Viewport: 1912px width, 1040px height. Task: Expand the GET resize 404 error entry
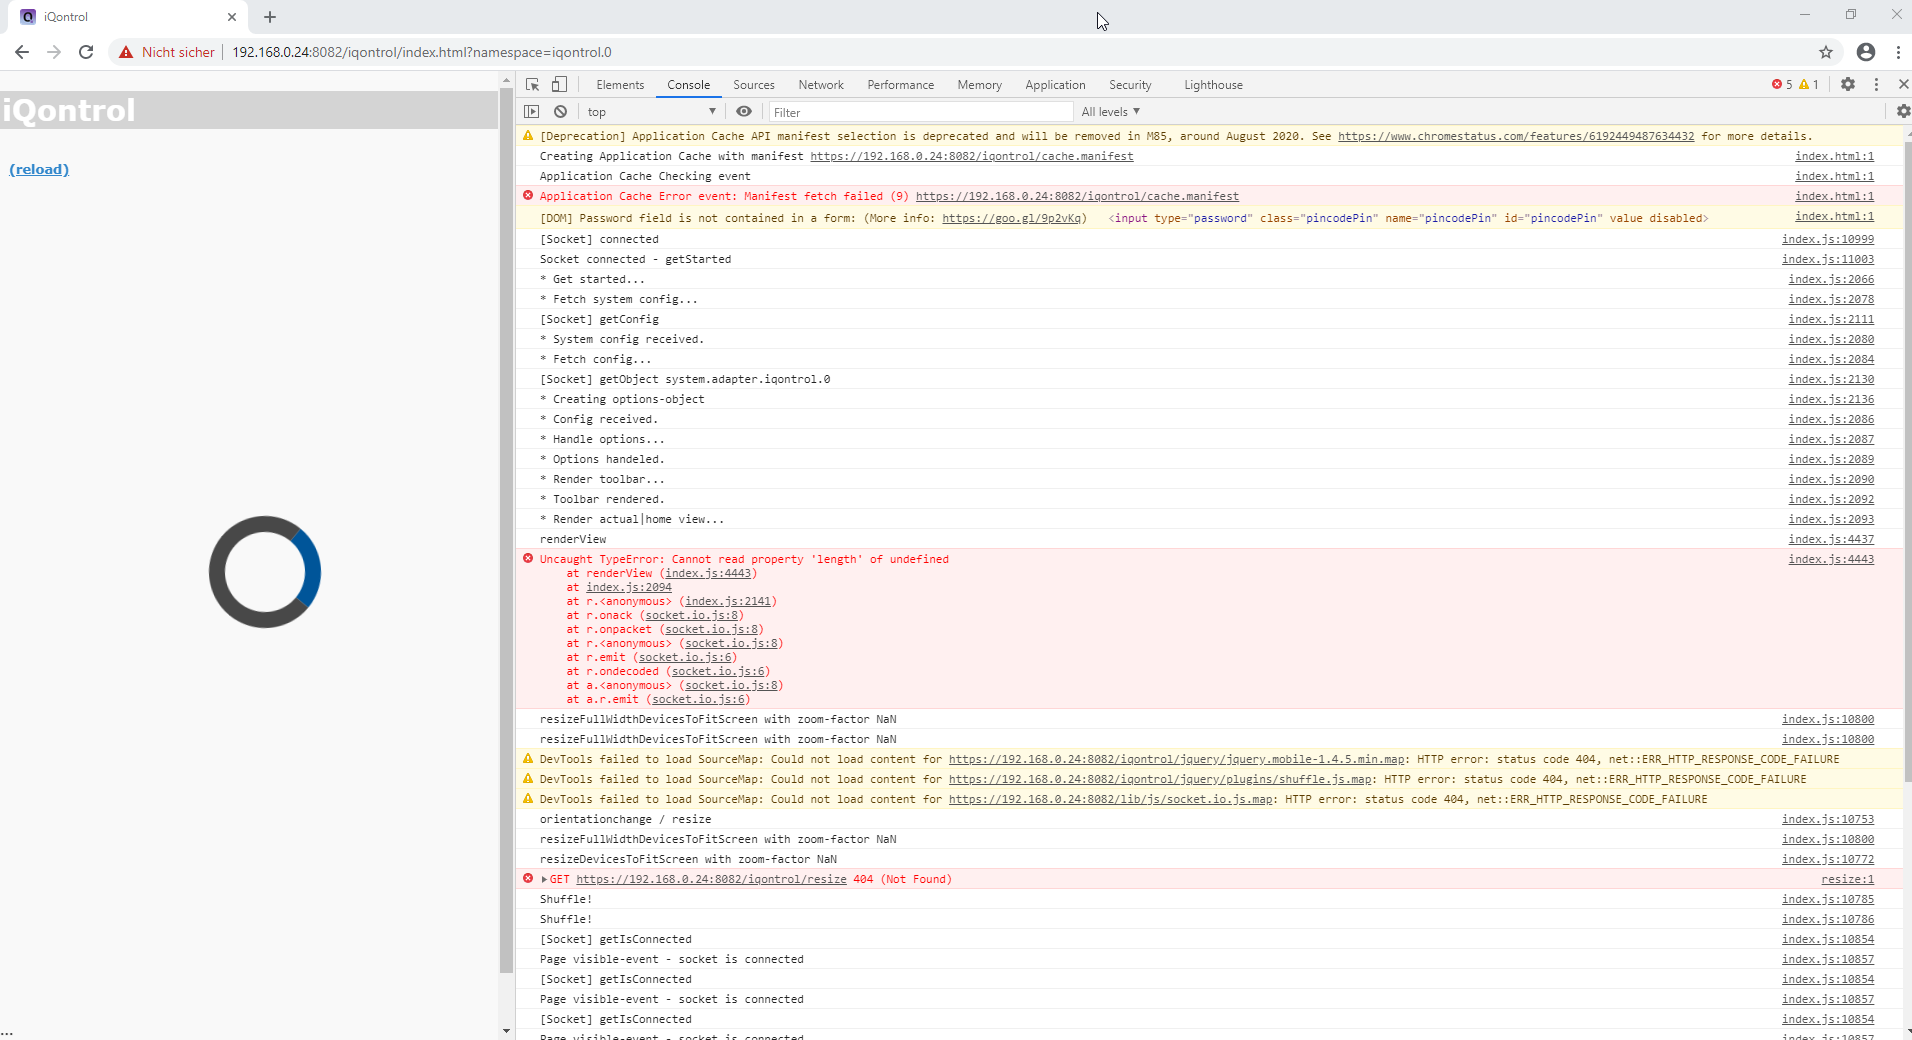[x=544, y=880]
